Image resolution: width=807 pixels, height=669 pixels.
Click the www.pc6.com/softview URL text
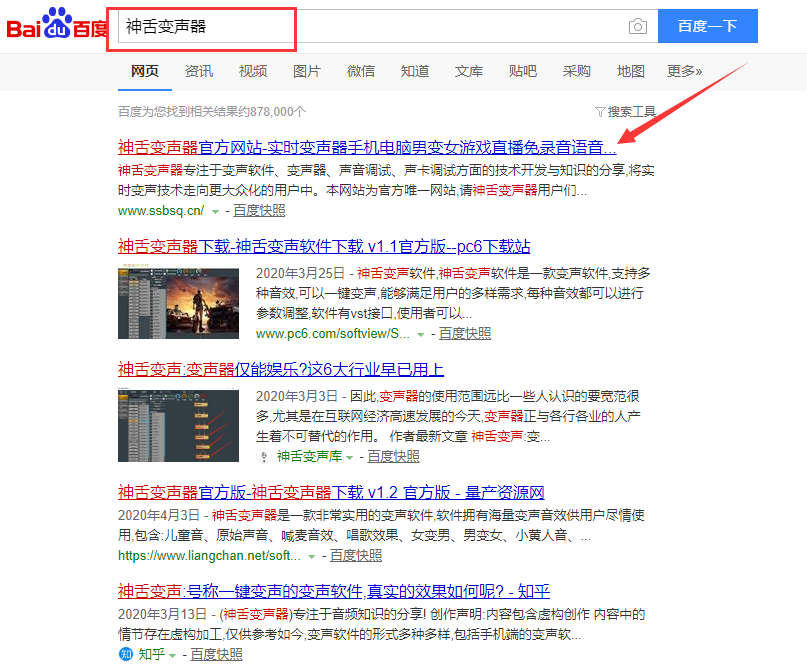[x=333, y=333]
